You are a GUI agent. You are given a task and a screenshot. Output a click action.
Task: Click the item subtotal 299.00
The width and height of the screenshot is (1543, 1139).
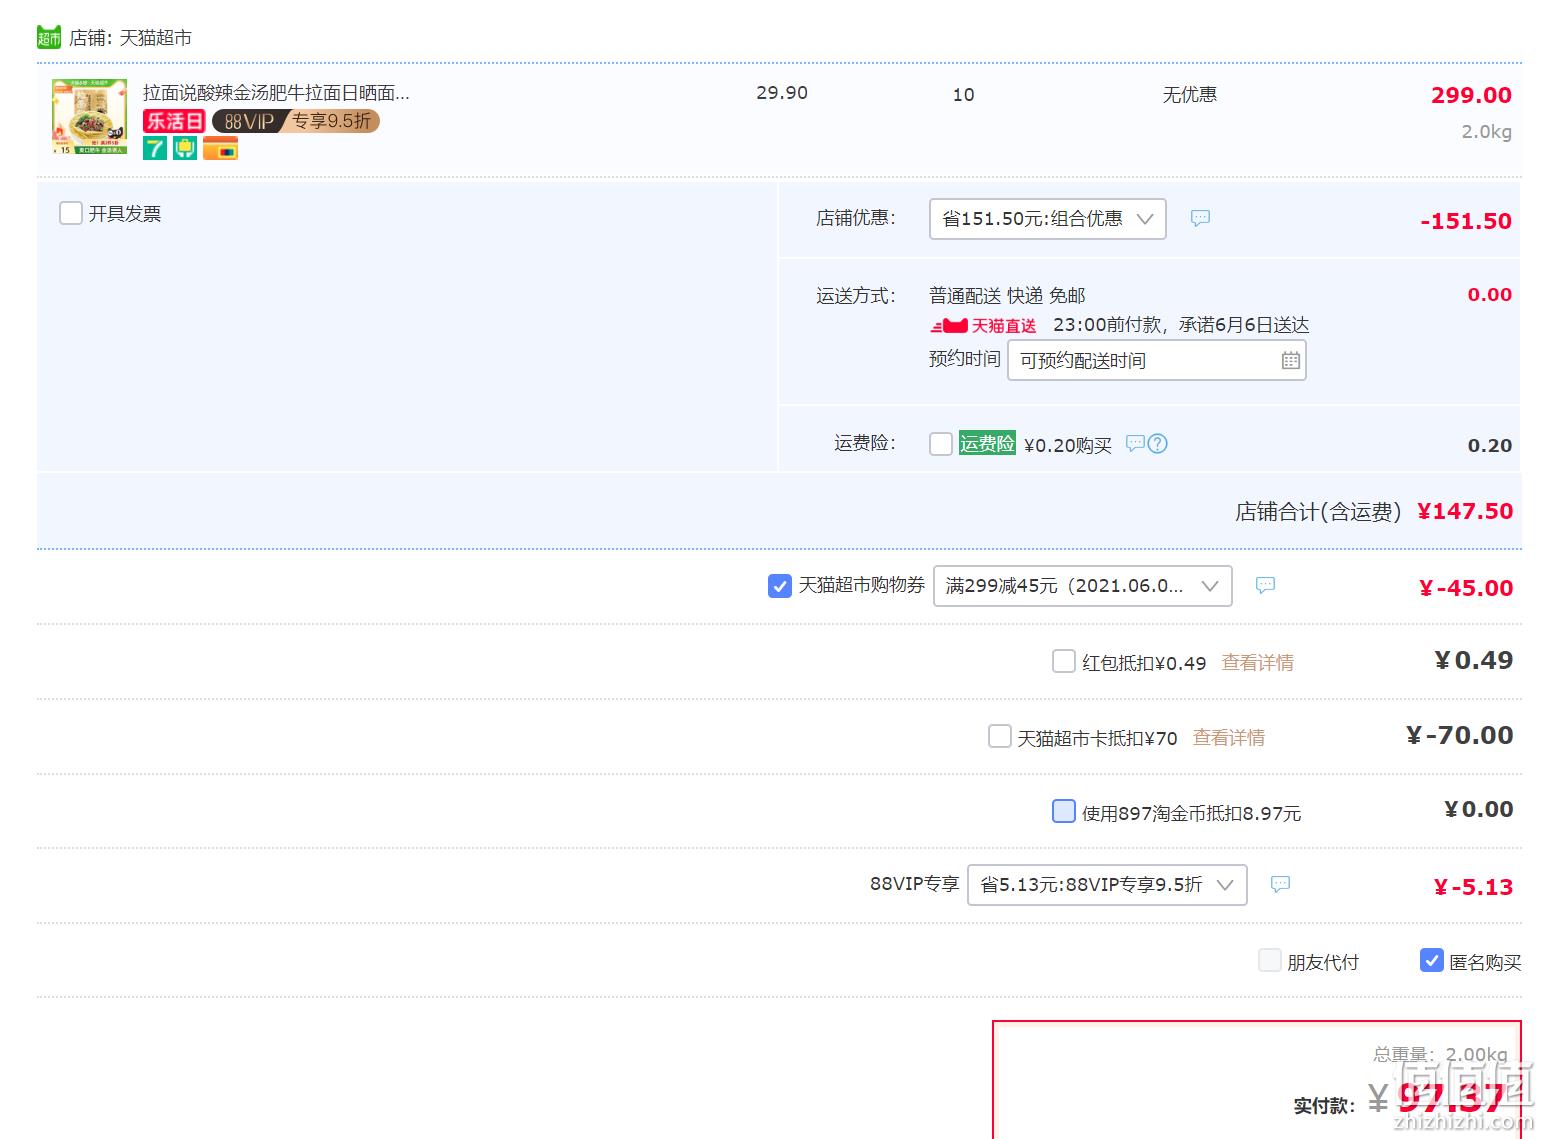[x=1471, y=95]
